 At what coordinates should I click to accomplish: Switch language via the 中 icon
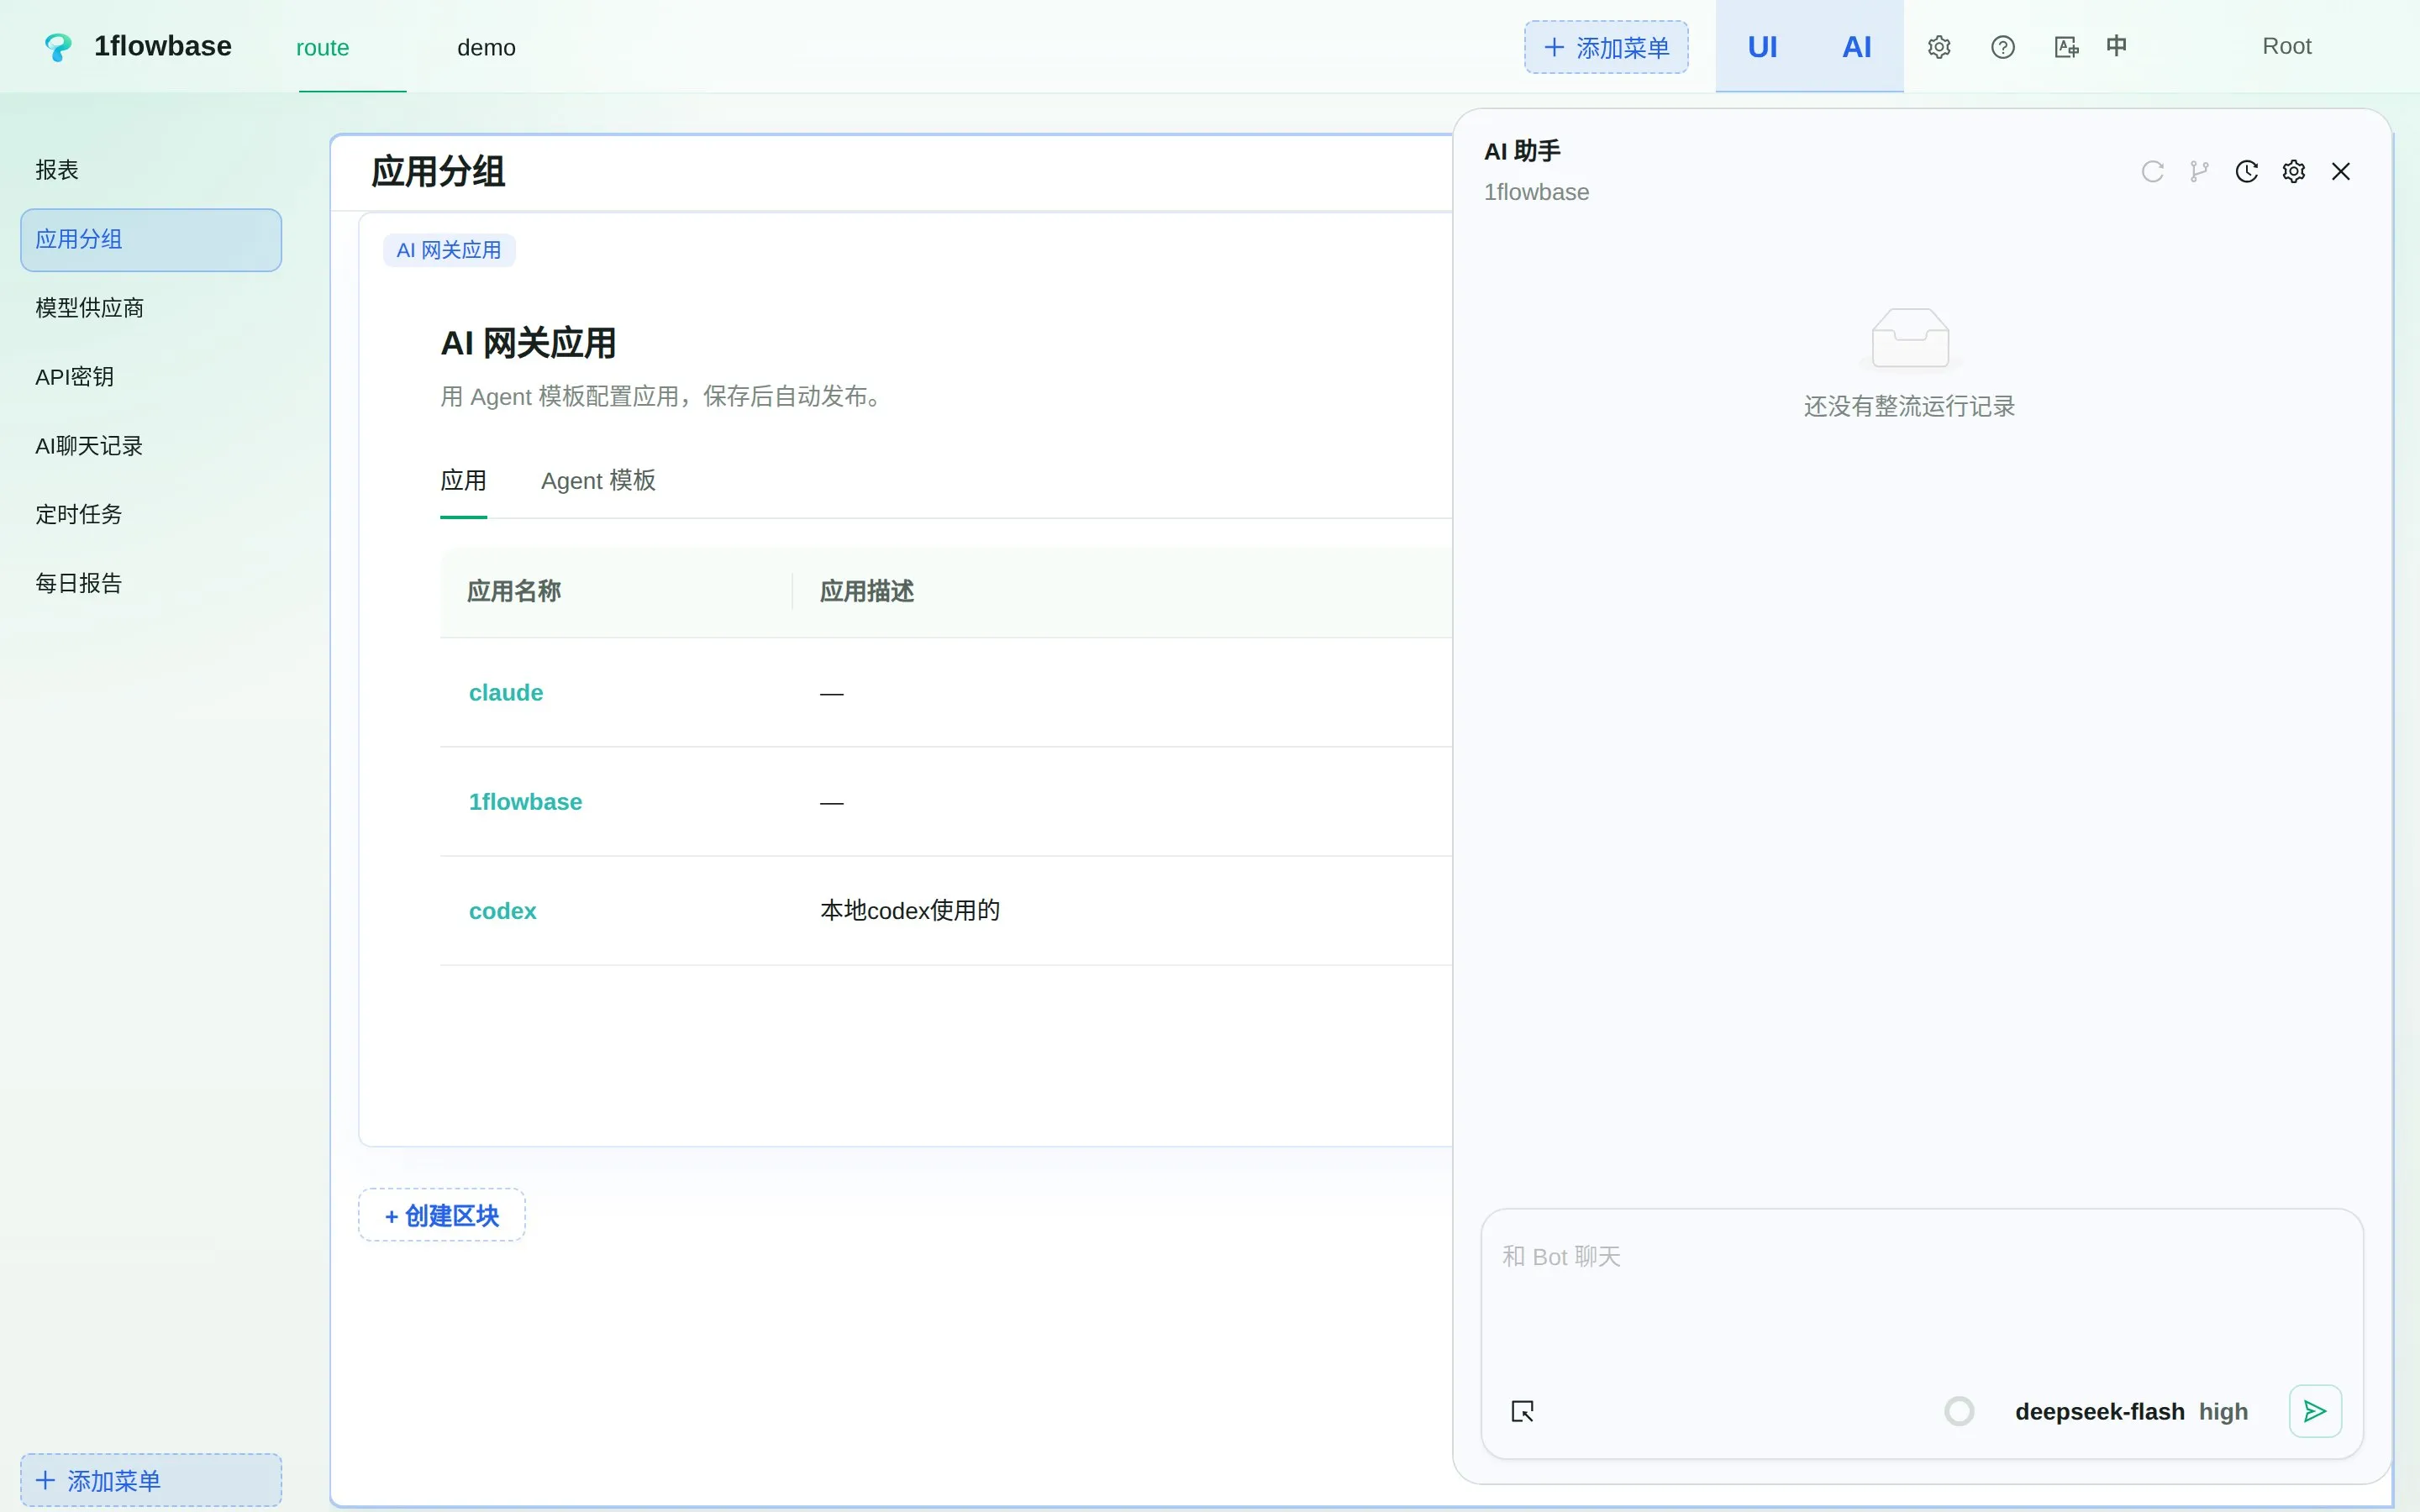coord(2117,46)
